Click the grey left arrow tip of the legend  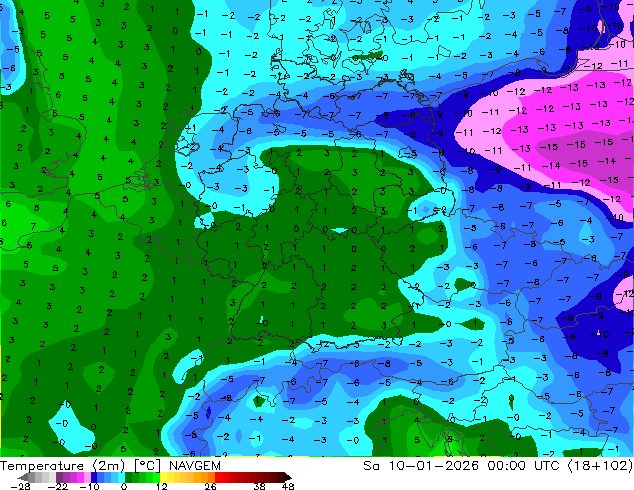click(23, 477)
